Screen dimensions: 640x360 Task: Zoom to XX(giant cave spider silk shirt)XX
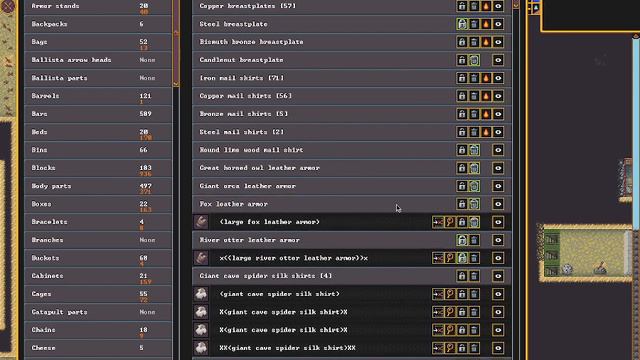(438, 348)
